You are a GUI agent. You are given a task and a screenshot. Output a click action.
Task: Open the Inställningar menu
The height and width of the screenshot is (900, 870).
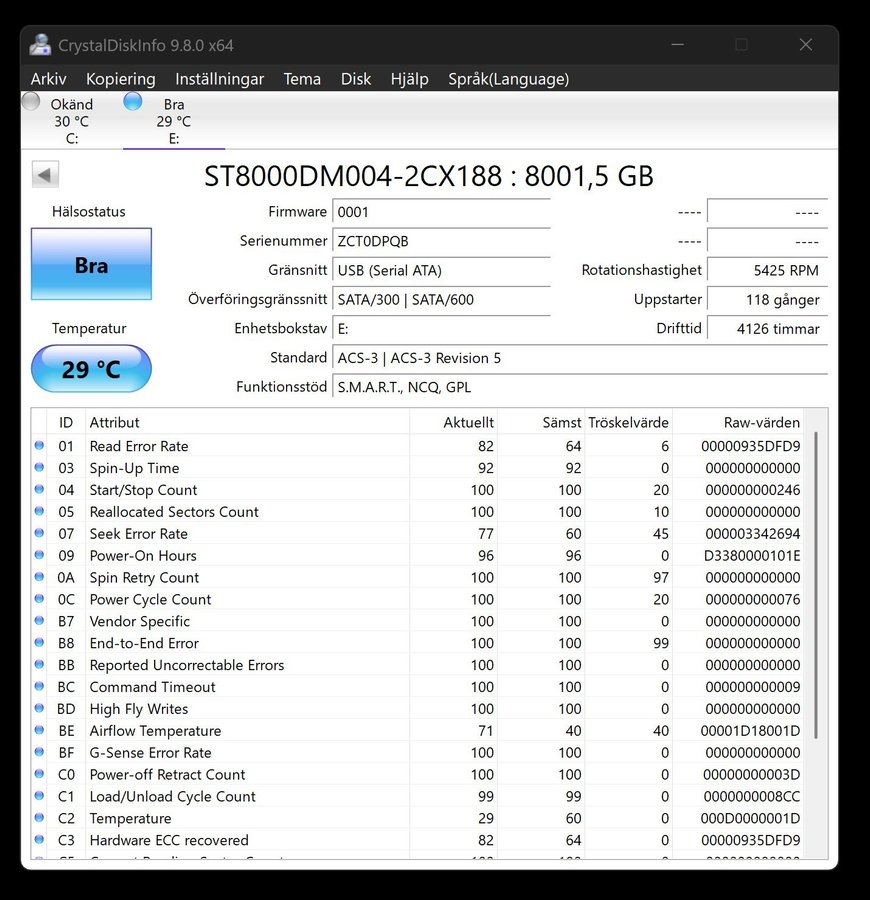[219, 79]
